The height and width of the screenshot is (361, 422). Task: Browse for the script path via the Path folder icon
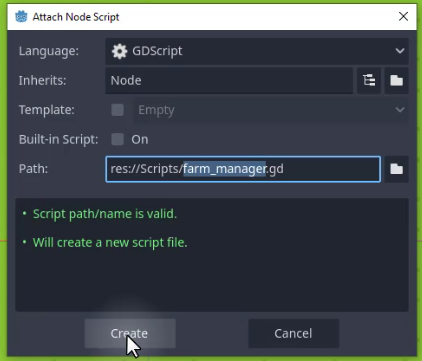(x=396, y=169)
